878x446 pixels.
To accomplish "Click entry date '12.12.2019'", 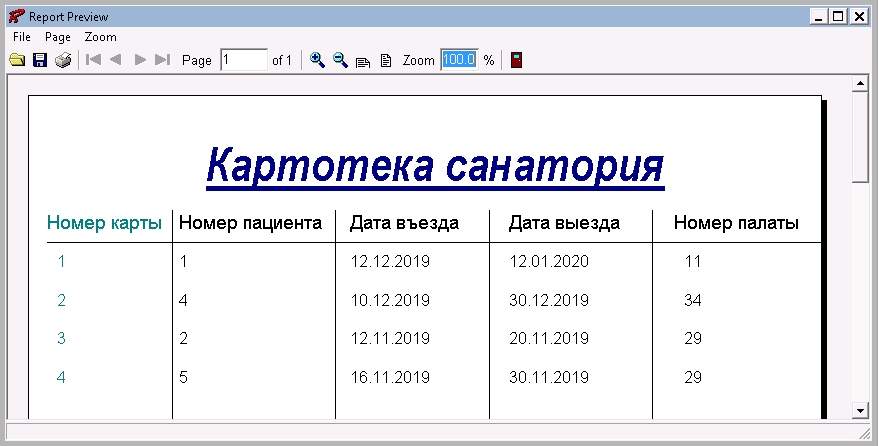I will click(x=390, y=261).
